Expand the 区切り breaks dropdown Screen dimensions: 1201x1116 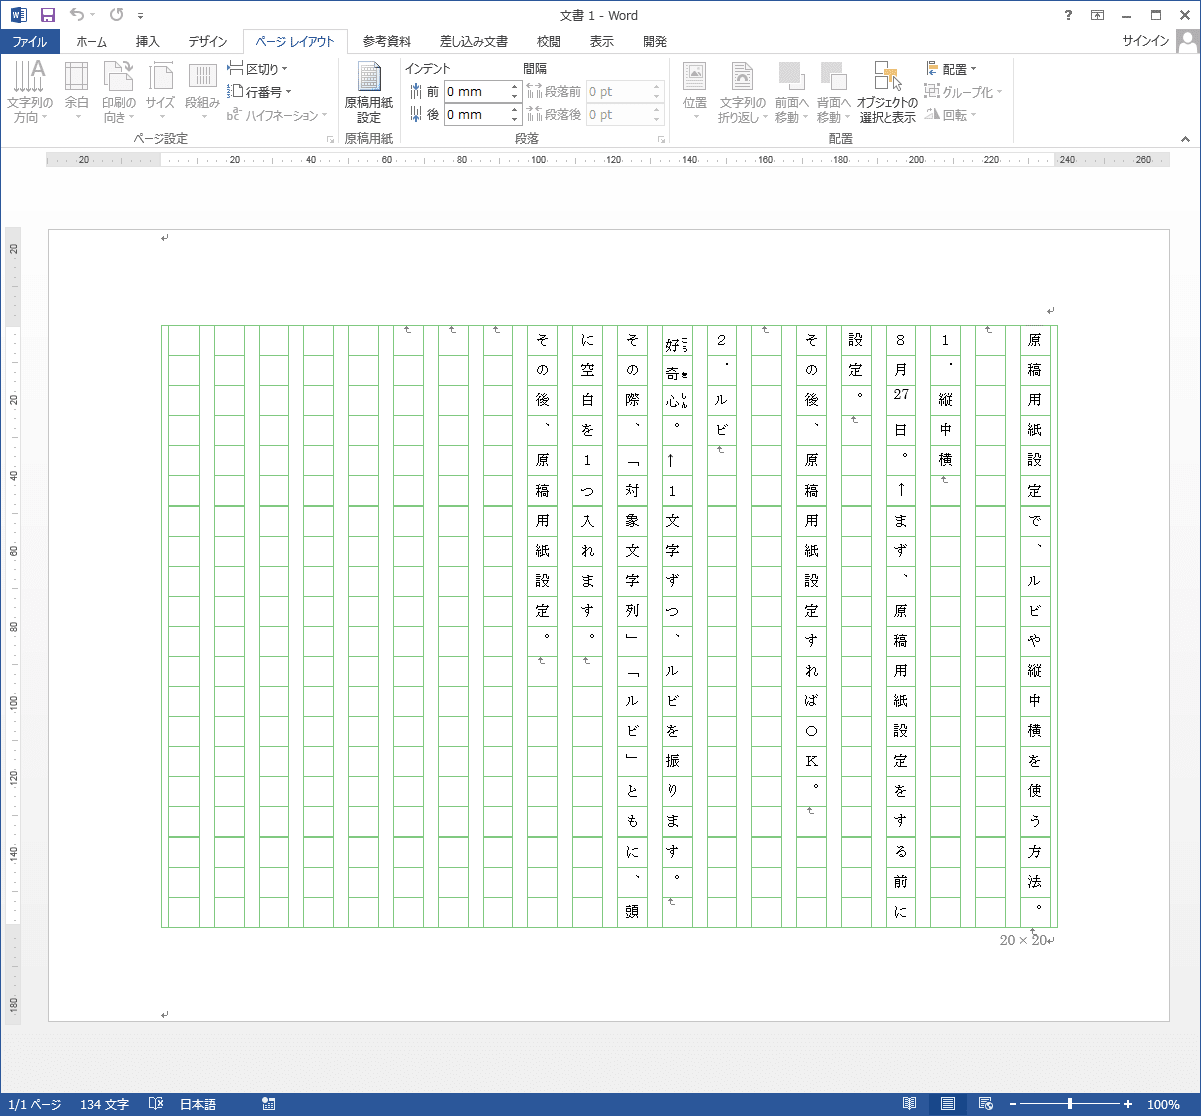point(258,69)
